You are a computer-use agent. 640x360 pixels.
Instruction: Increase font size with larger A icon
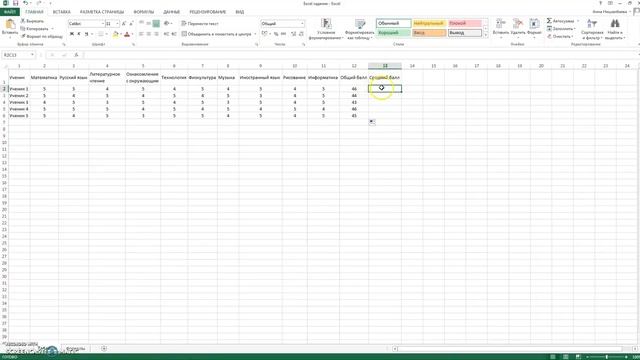tap(124, 24)
